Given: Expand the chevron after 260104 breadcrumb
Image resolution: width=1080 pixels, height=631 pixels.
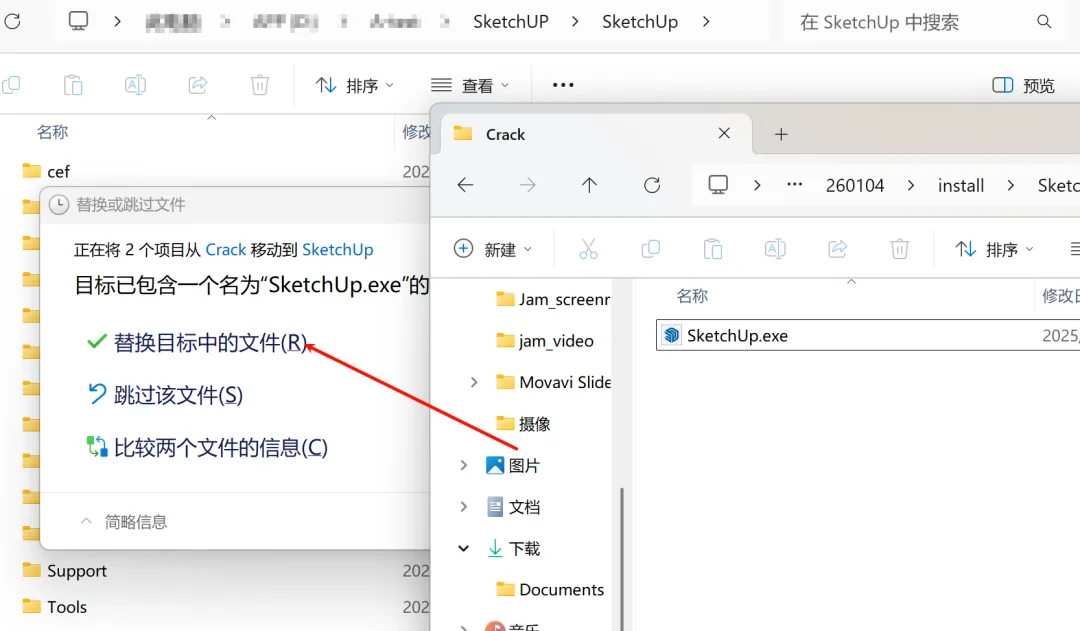Looking at the screenshot, I should click(x=911, y=185).
